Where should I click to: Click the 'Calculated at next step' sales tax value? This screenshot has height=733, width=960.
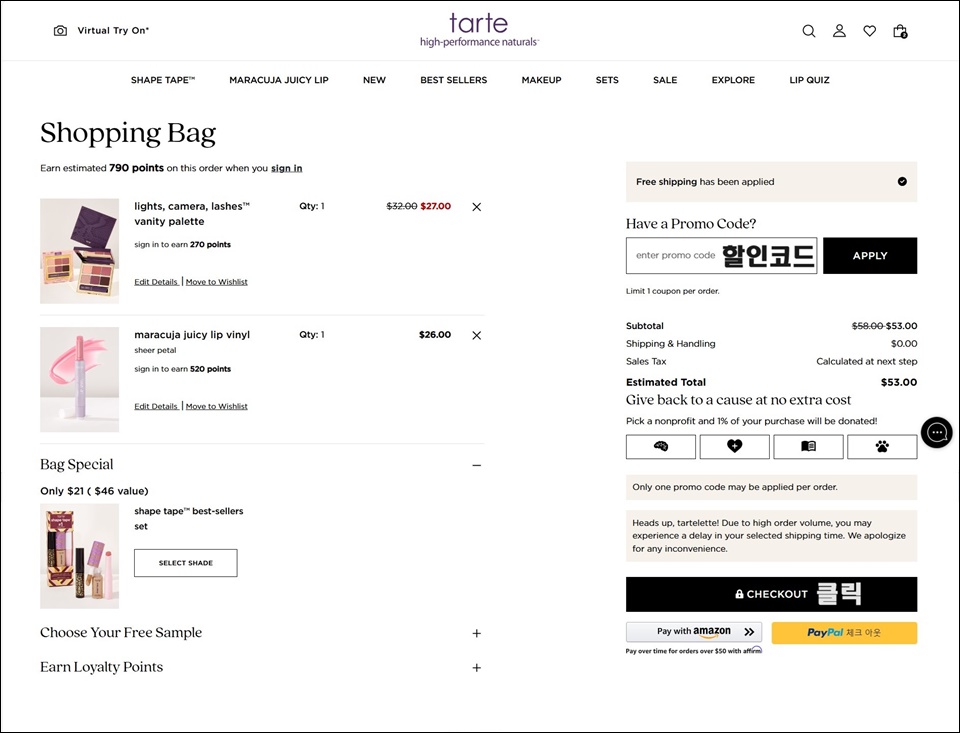(x=866, y=361)
